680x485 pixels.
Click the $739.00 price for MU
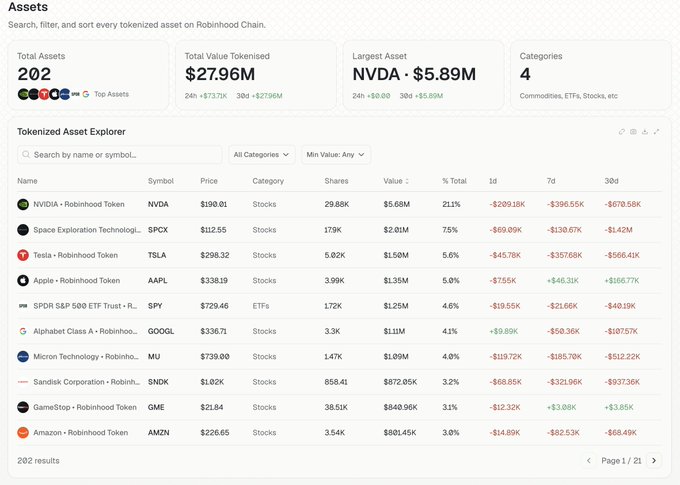click(x=215, y=357)
